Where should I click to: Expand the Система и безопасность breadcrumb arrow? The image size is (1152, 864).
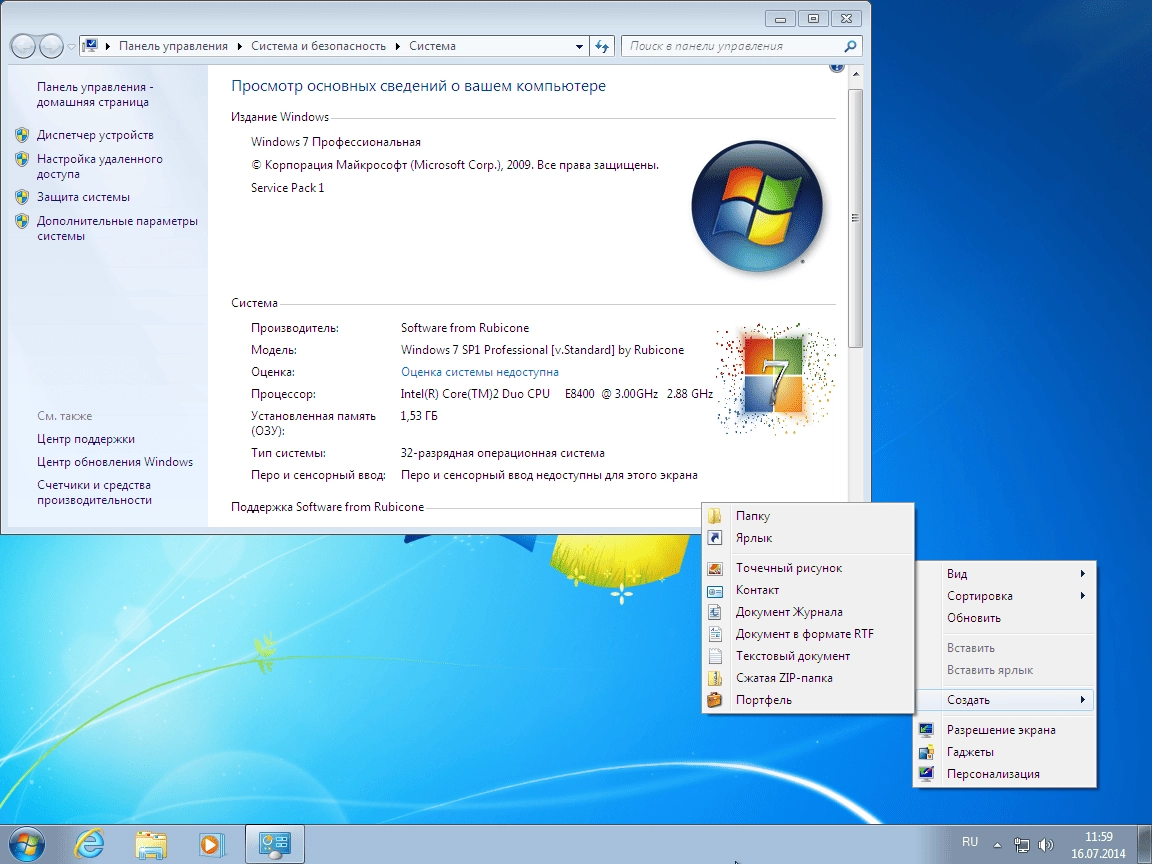397,46
